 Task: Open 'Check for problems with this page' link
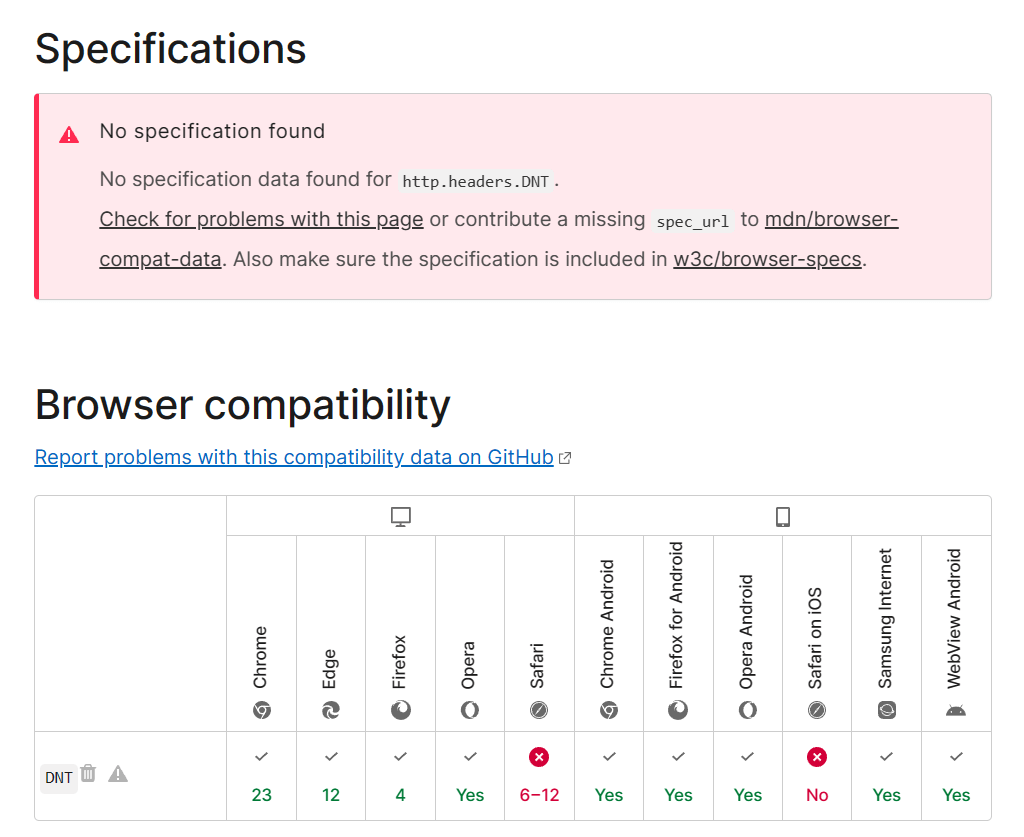click(x=261, y=219)
